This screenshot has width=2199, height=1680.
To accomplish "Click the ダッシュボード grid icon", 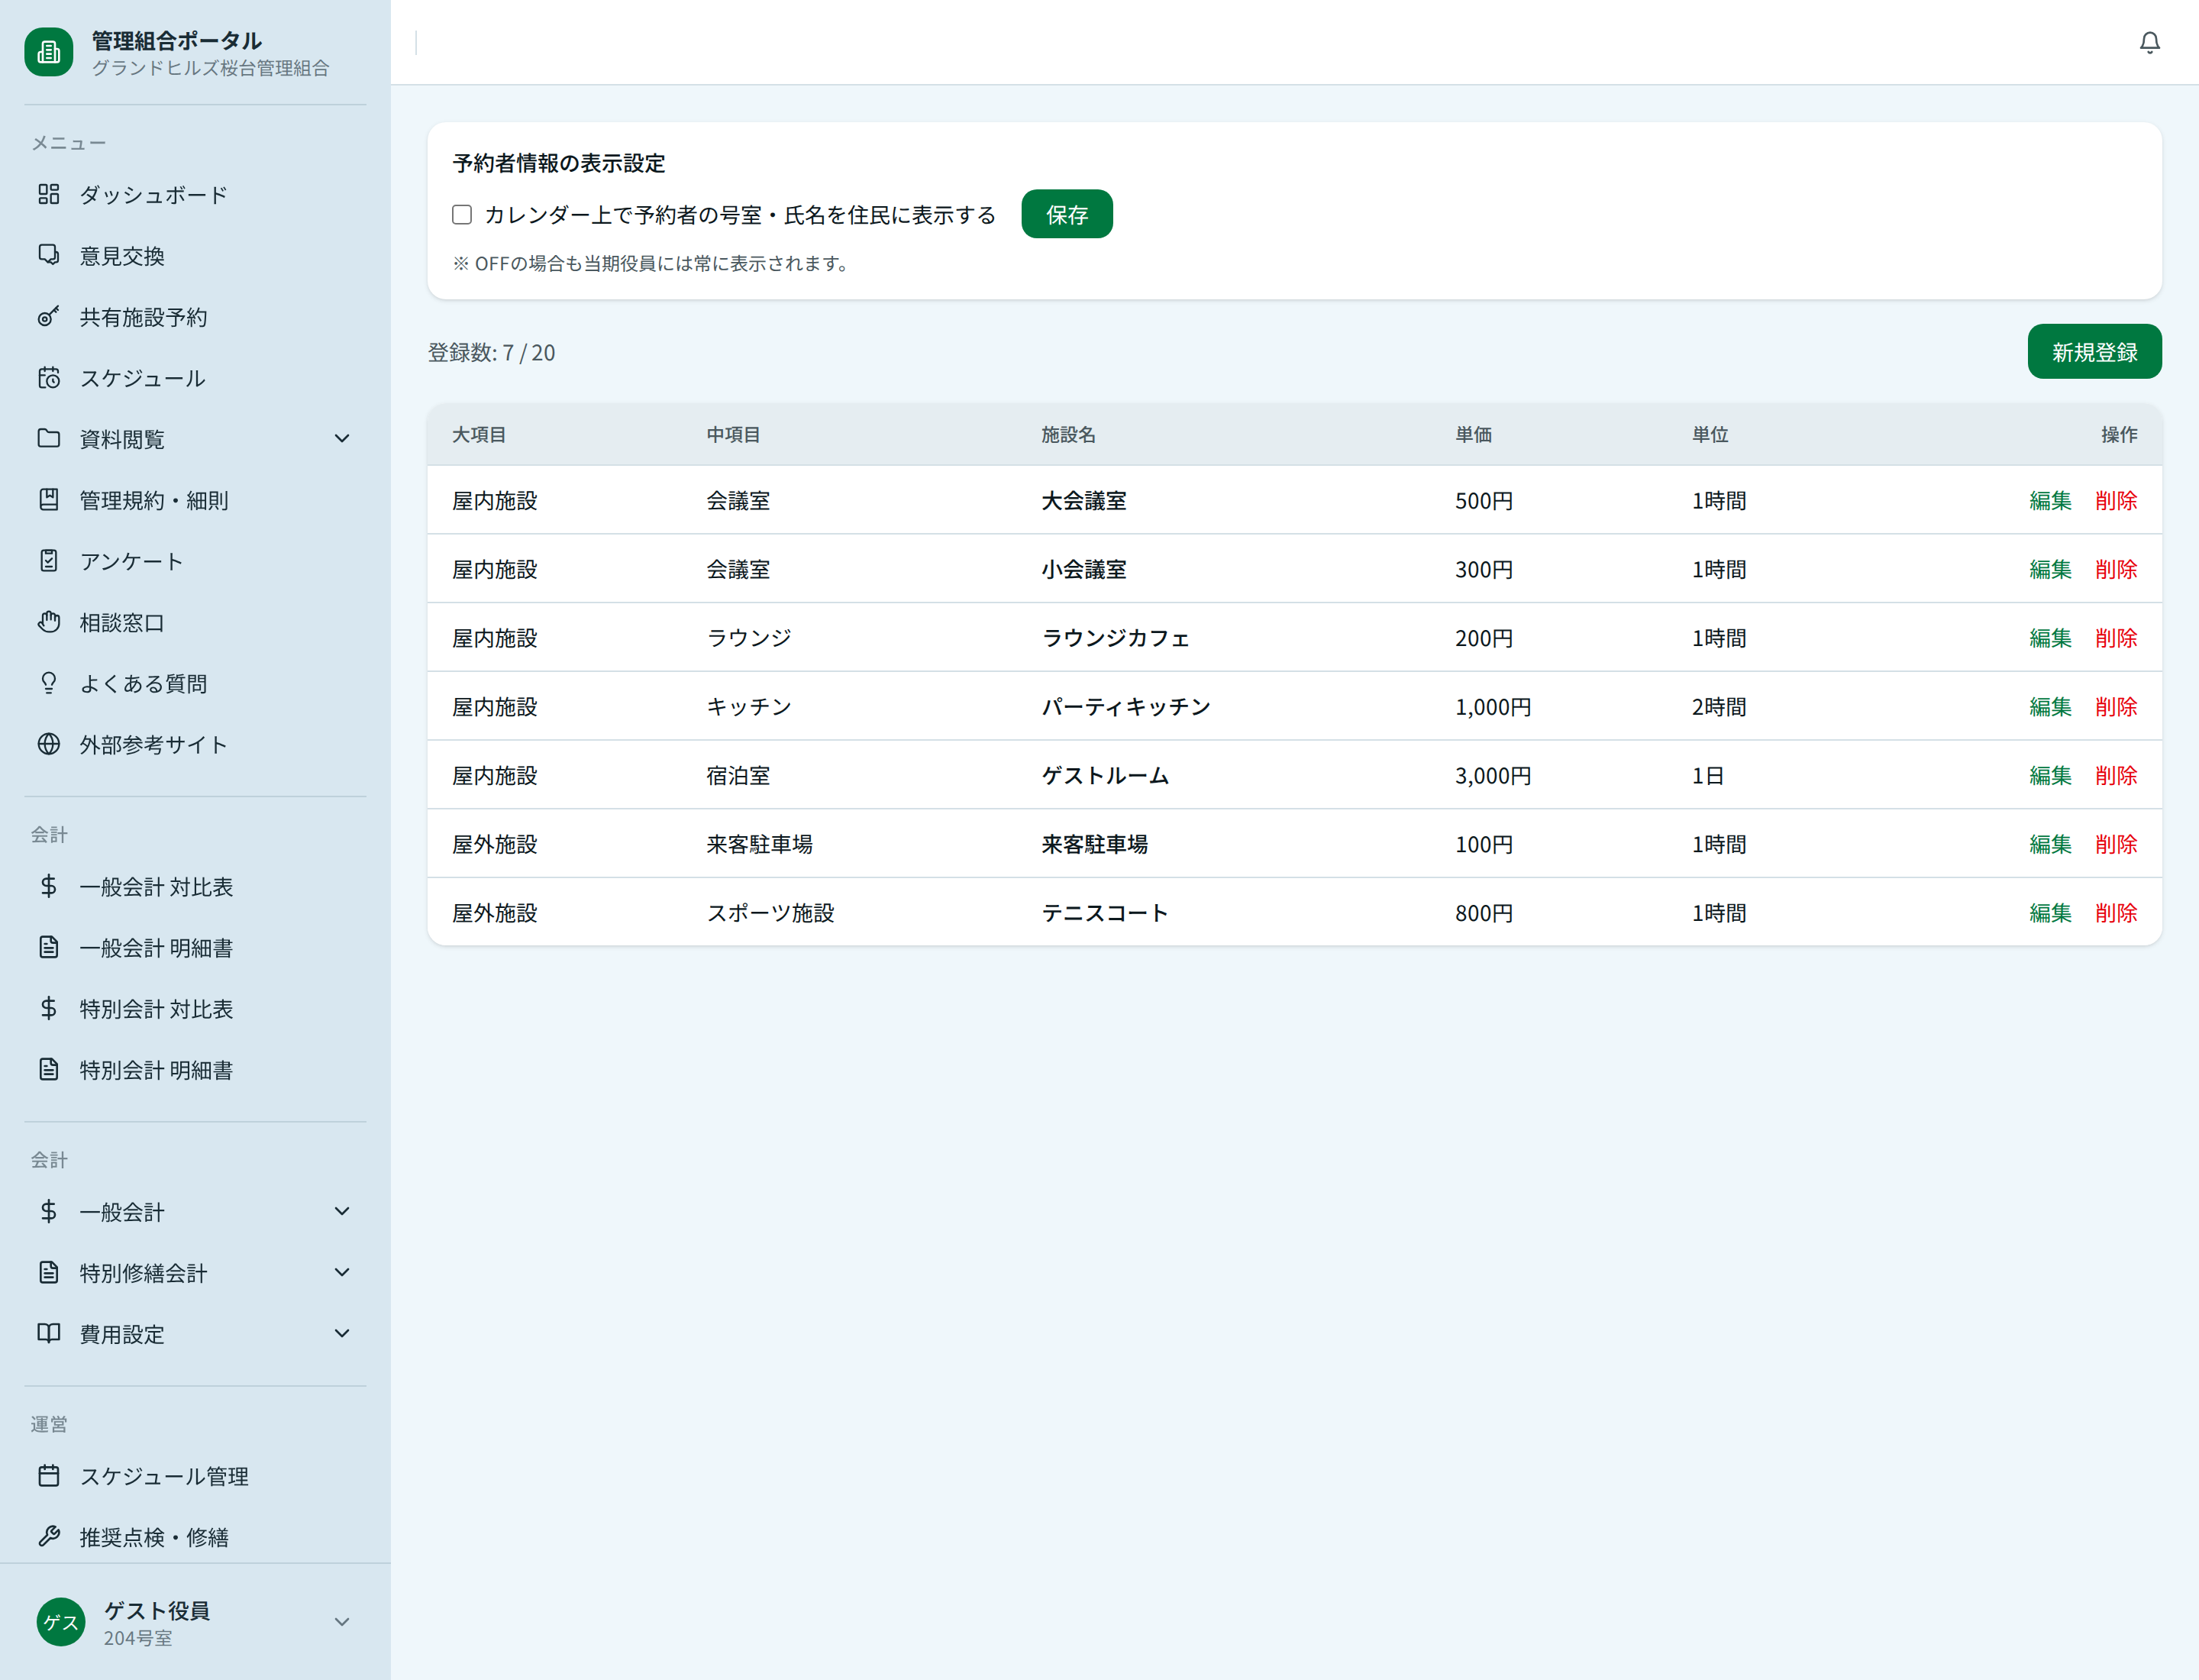I will point(49,194).
